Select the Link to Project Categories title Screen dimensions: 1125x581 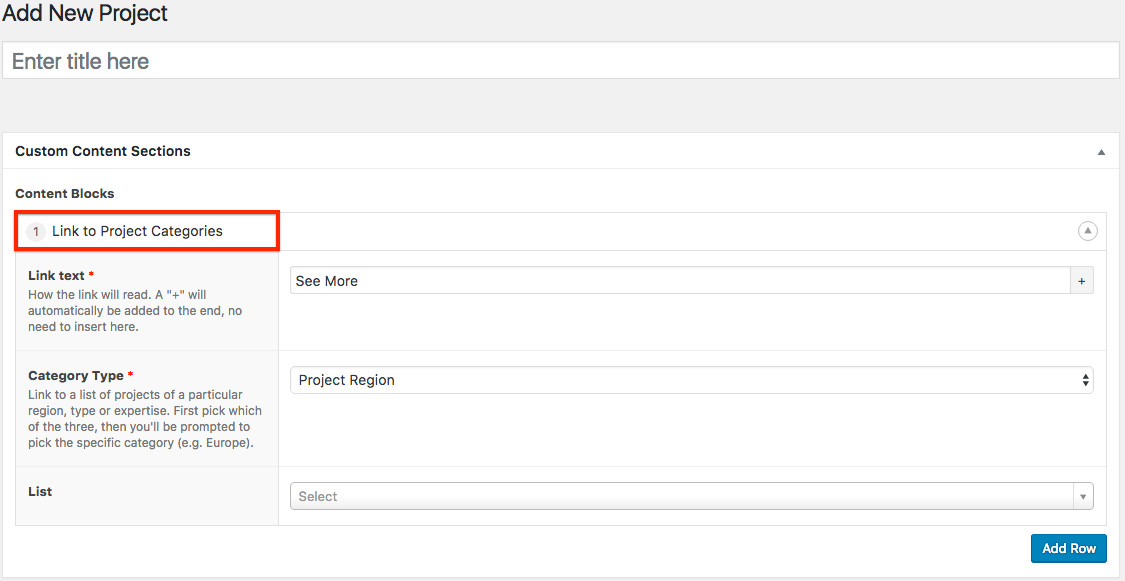pos(137,231)
